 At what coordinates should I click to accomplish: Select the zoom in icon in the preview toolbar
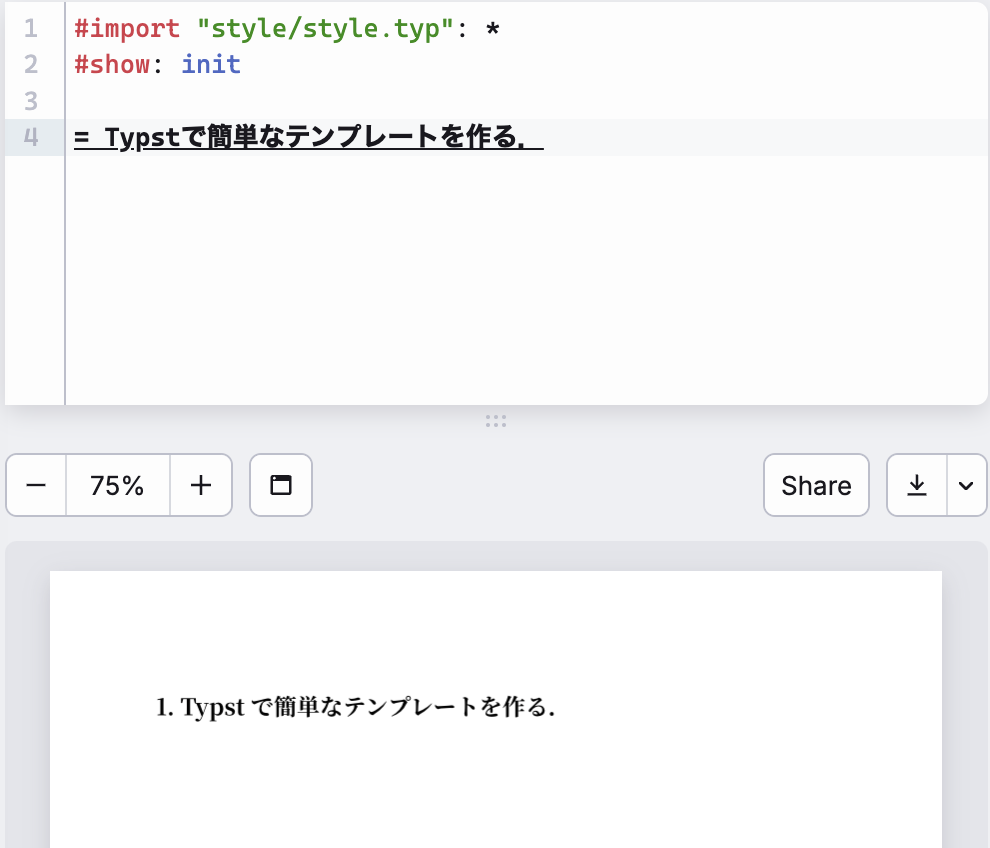click(201, 485)
